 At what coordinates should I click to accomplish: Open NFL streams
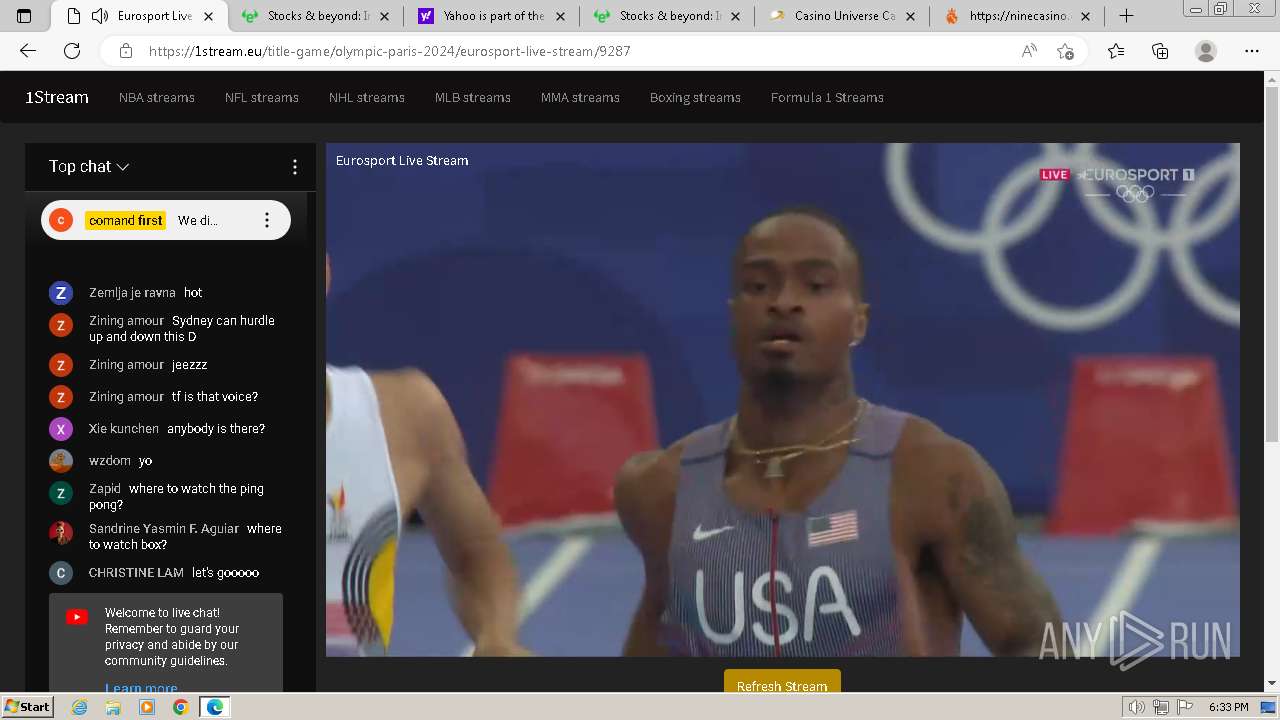(262, 97)
